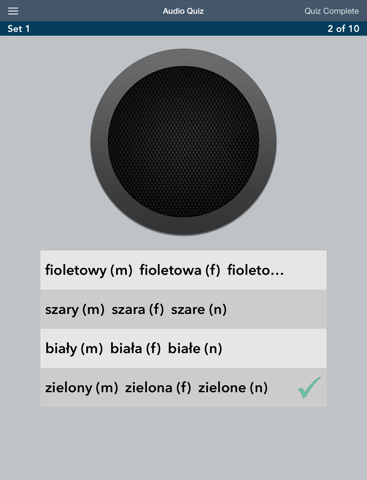Viewport: 367px width, 480px height.
Task: Tap the truncated fioleto… text
Action: coord(256,270)
